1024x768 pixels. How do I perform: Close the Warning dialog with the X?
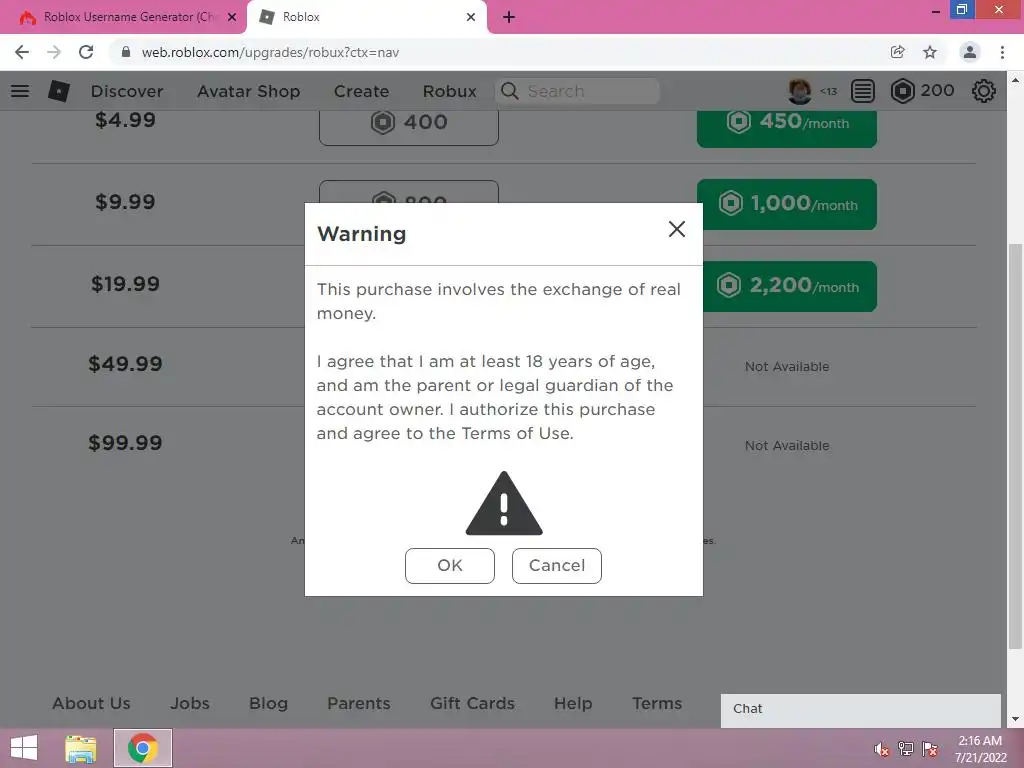[x=677, y=229]
